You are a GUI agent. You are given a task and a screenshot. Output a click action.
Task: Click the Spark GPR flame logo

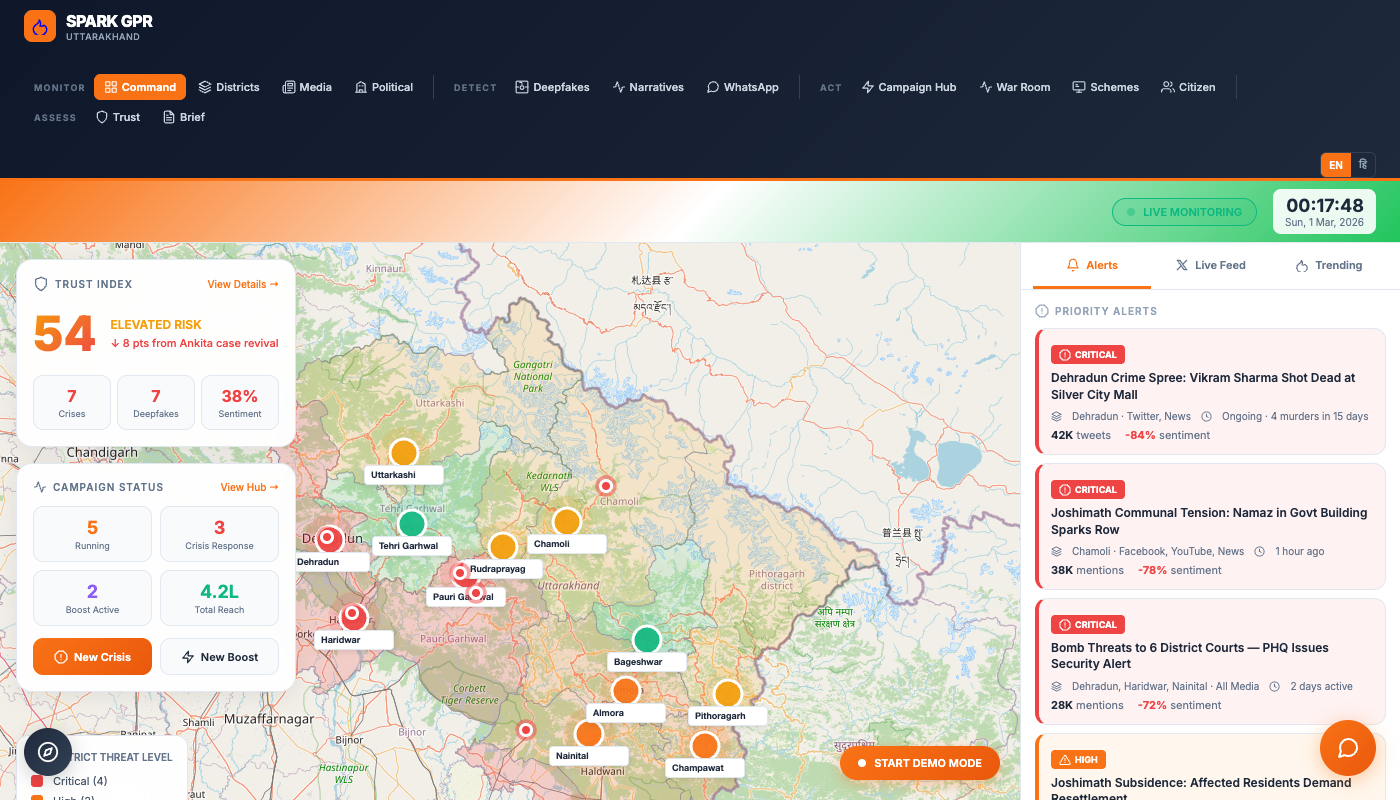(x=40, y=26)
